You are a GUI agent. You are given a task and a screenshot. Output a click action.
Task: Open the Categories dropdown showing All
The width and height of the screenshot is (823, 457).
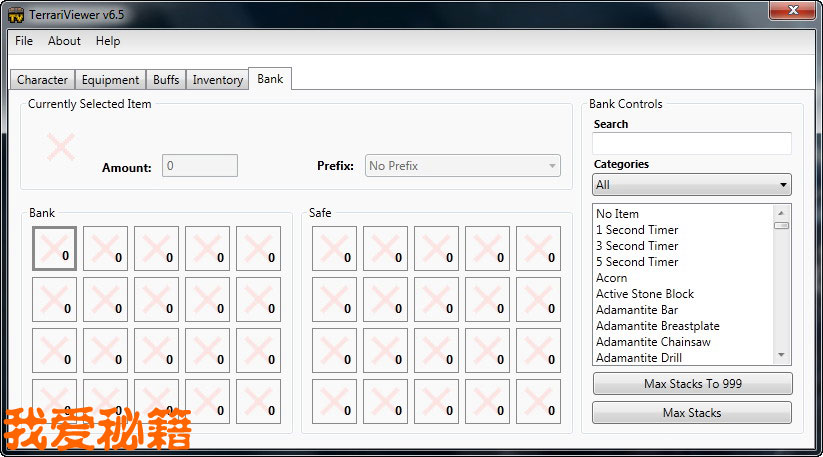pos(691,185)
